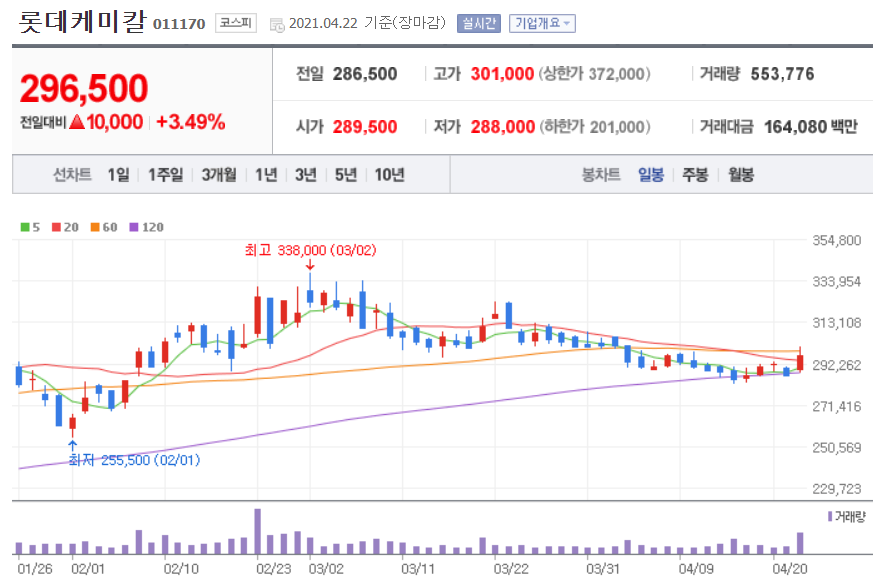The width and height of the screenshot is (873, 583).
Task: Click the 292,262 price axis label
Action: click(836, 365)
